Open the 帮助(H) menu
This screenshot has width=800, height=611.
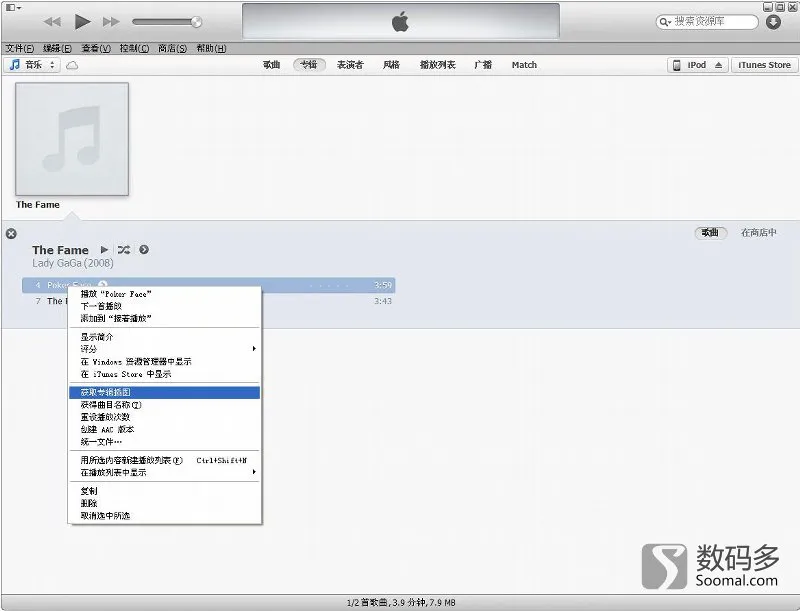tap(211, 48)
